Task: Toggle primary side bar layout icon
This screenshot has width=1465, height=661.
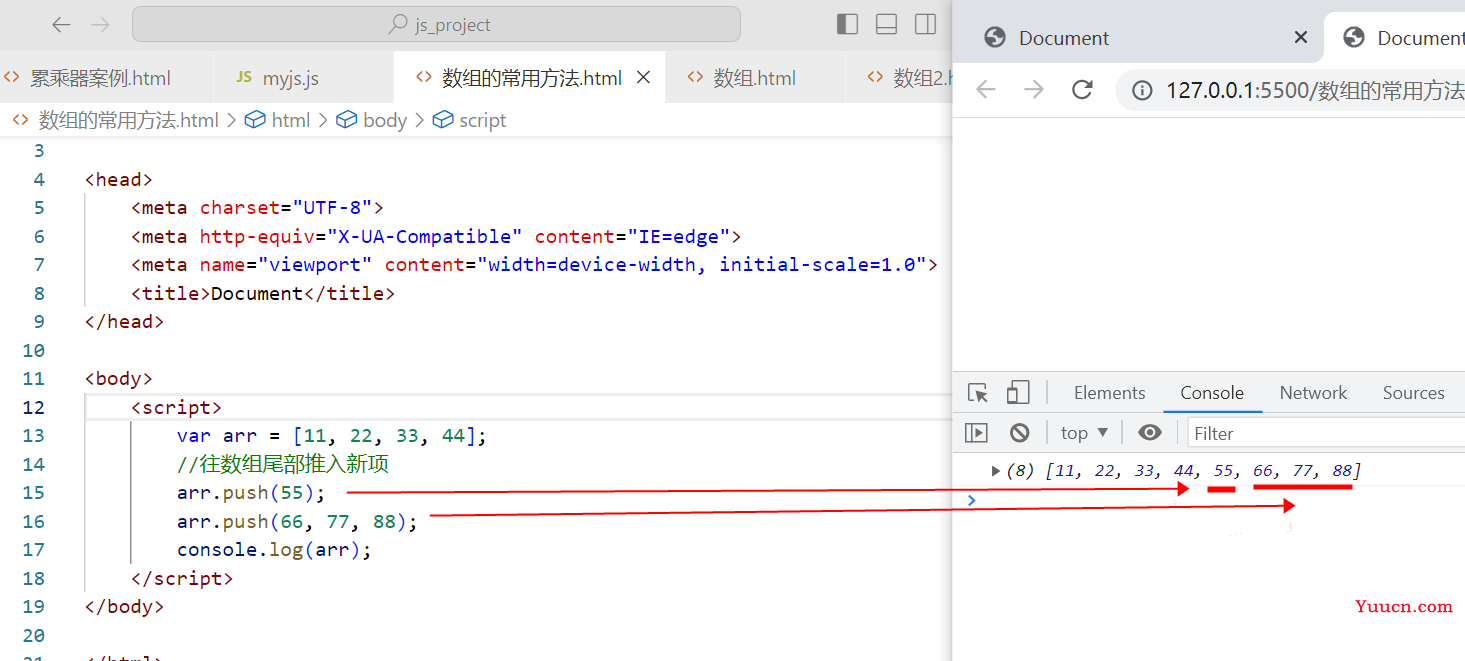Action: [x=847, y=24]
